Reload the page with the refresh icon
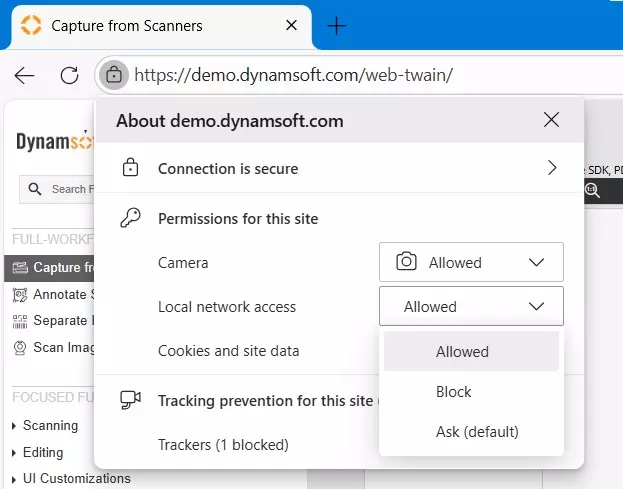The image size is (623, 489). [70, 75]
